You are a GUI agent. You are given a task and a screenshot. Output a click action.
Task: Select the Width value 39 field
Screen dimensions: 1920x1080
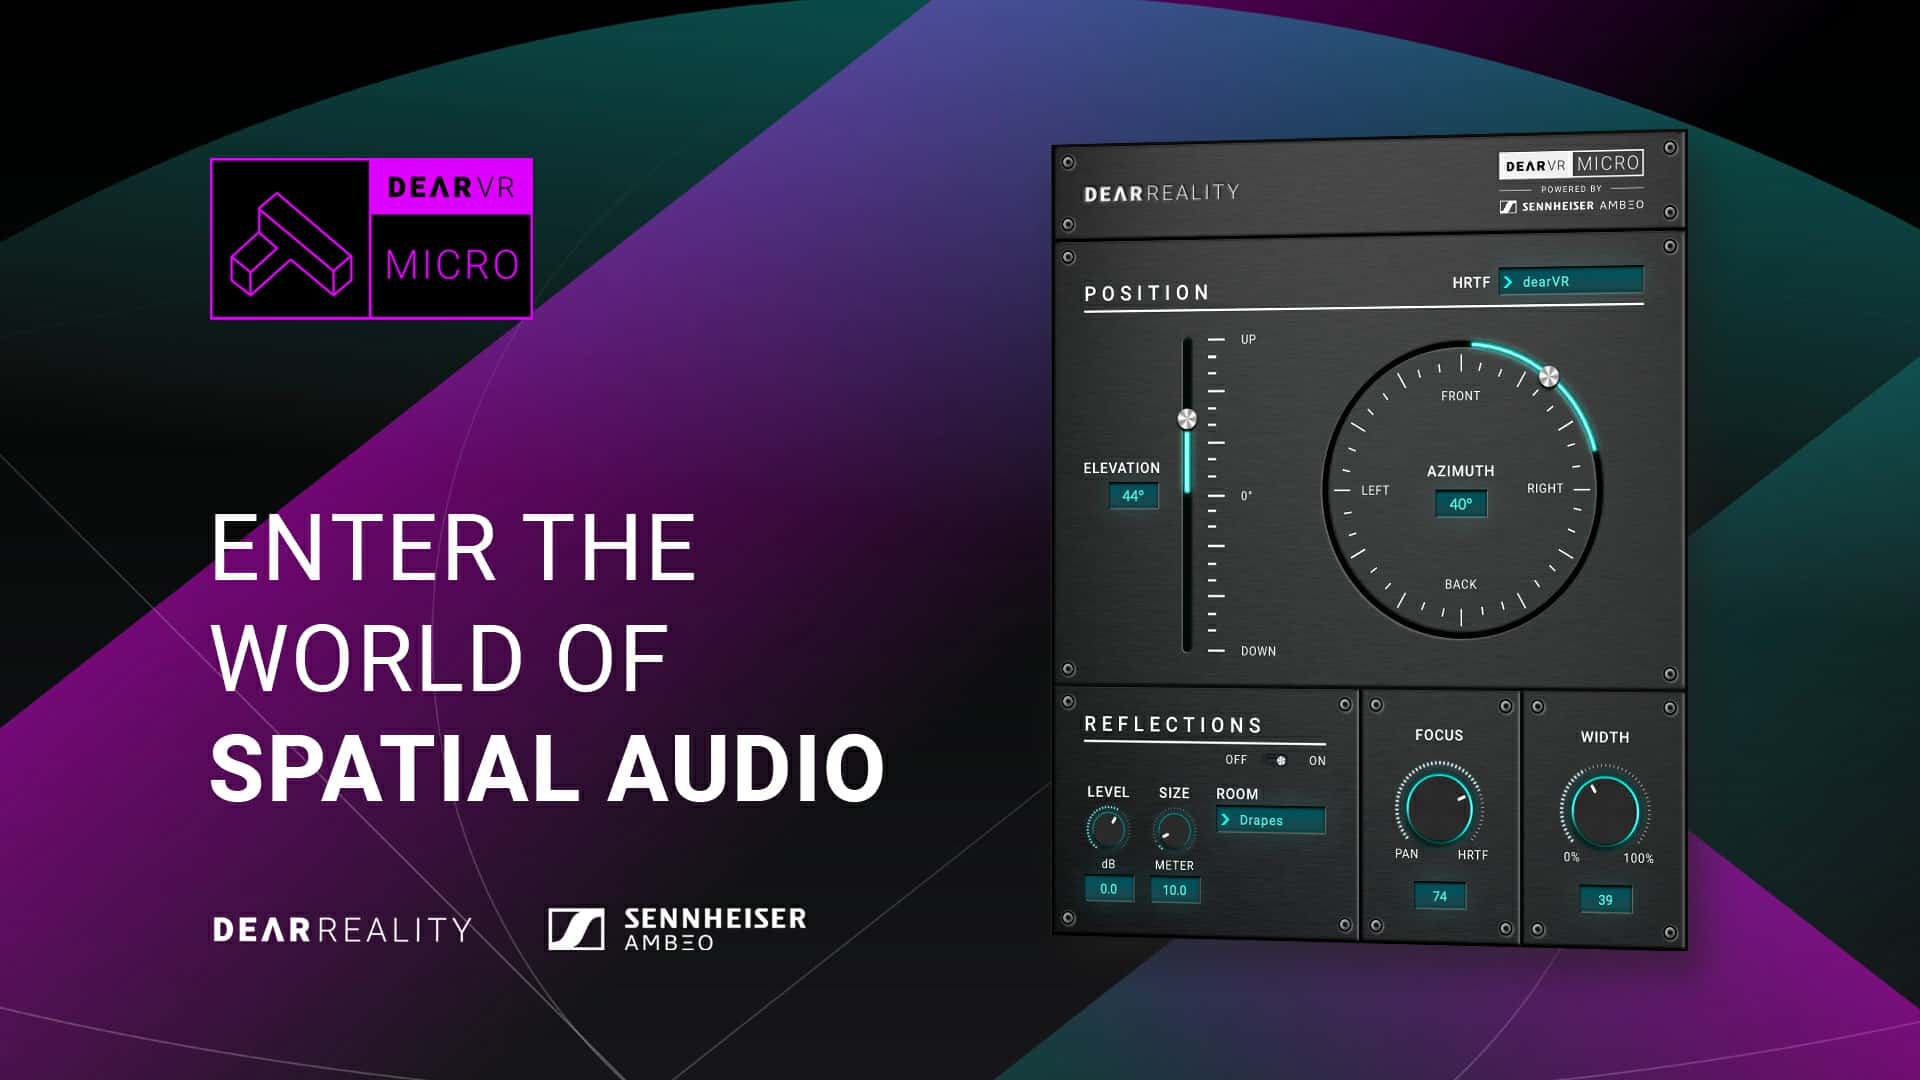1605,899
